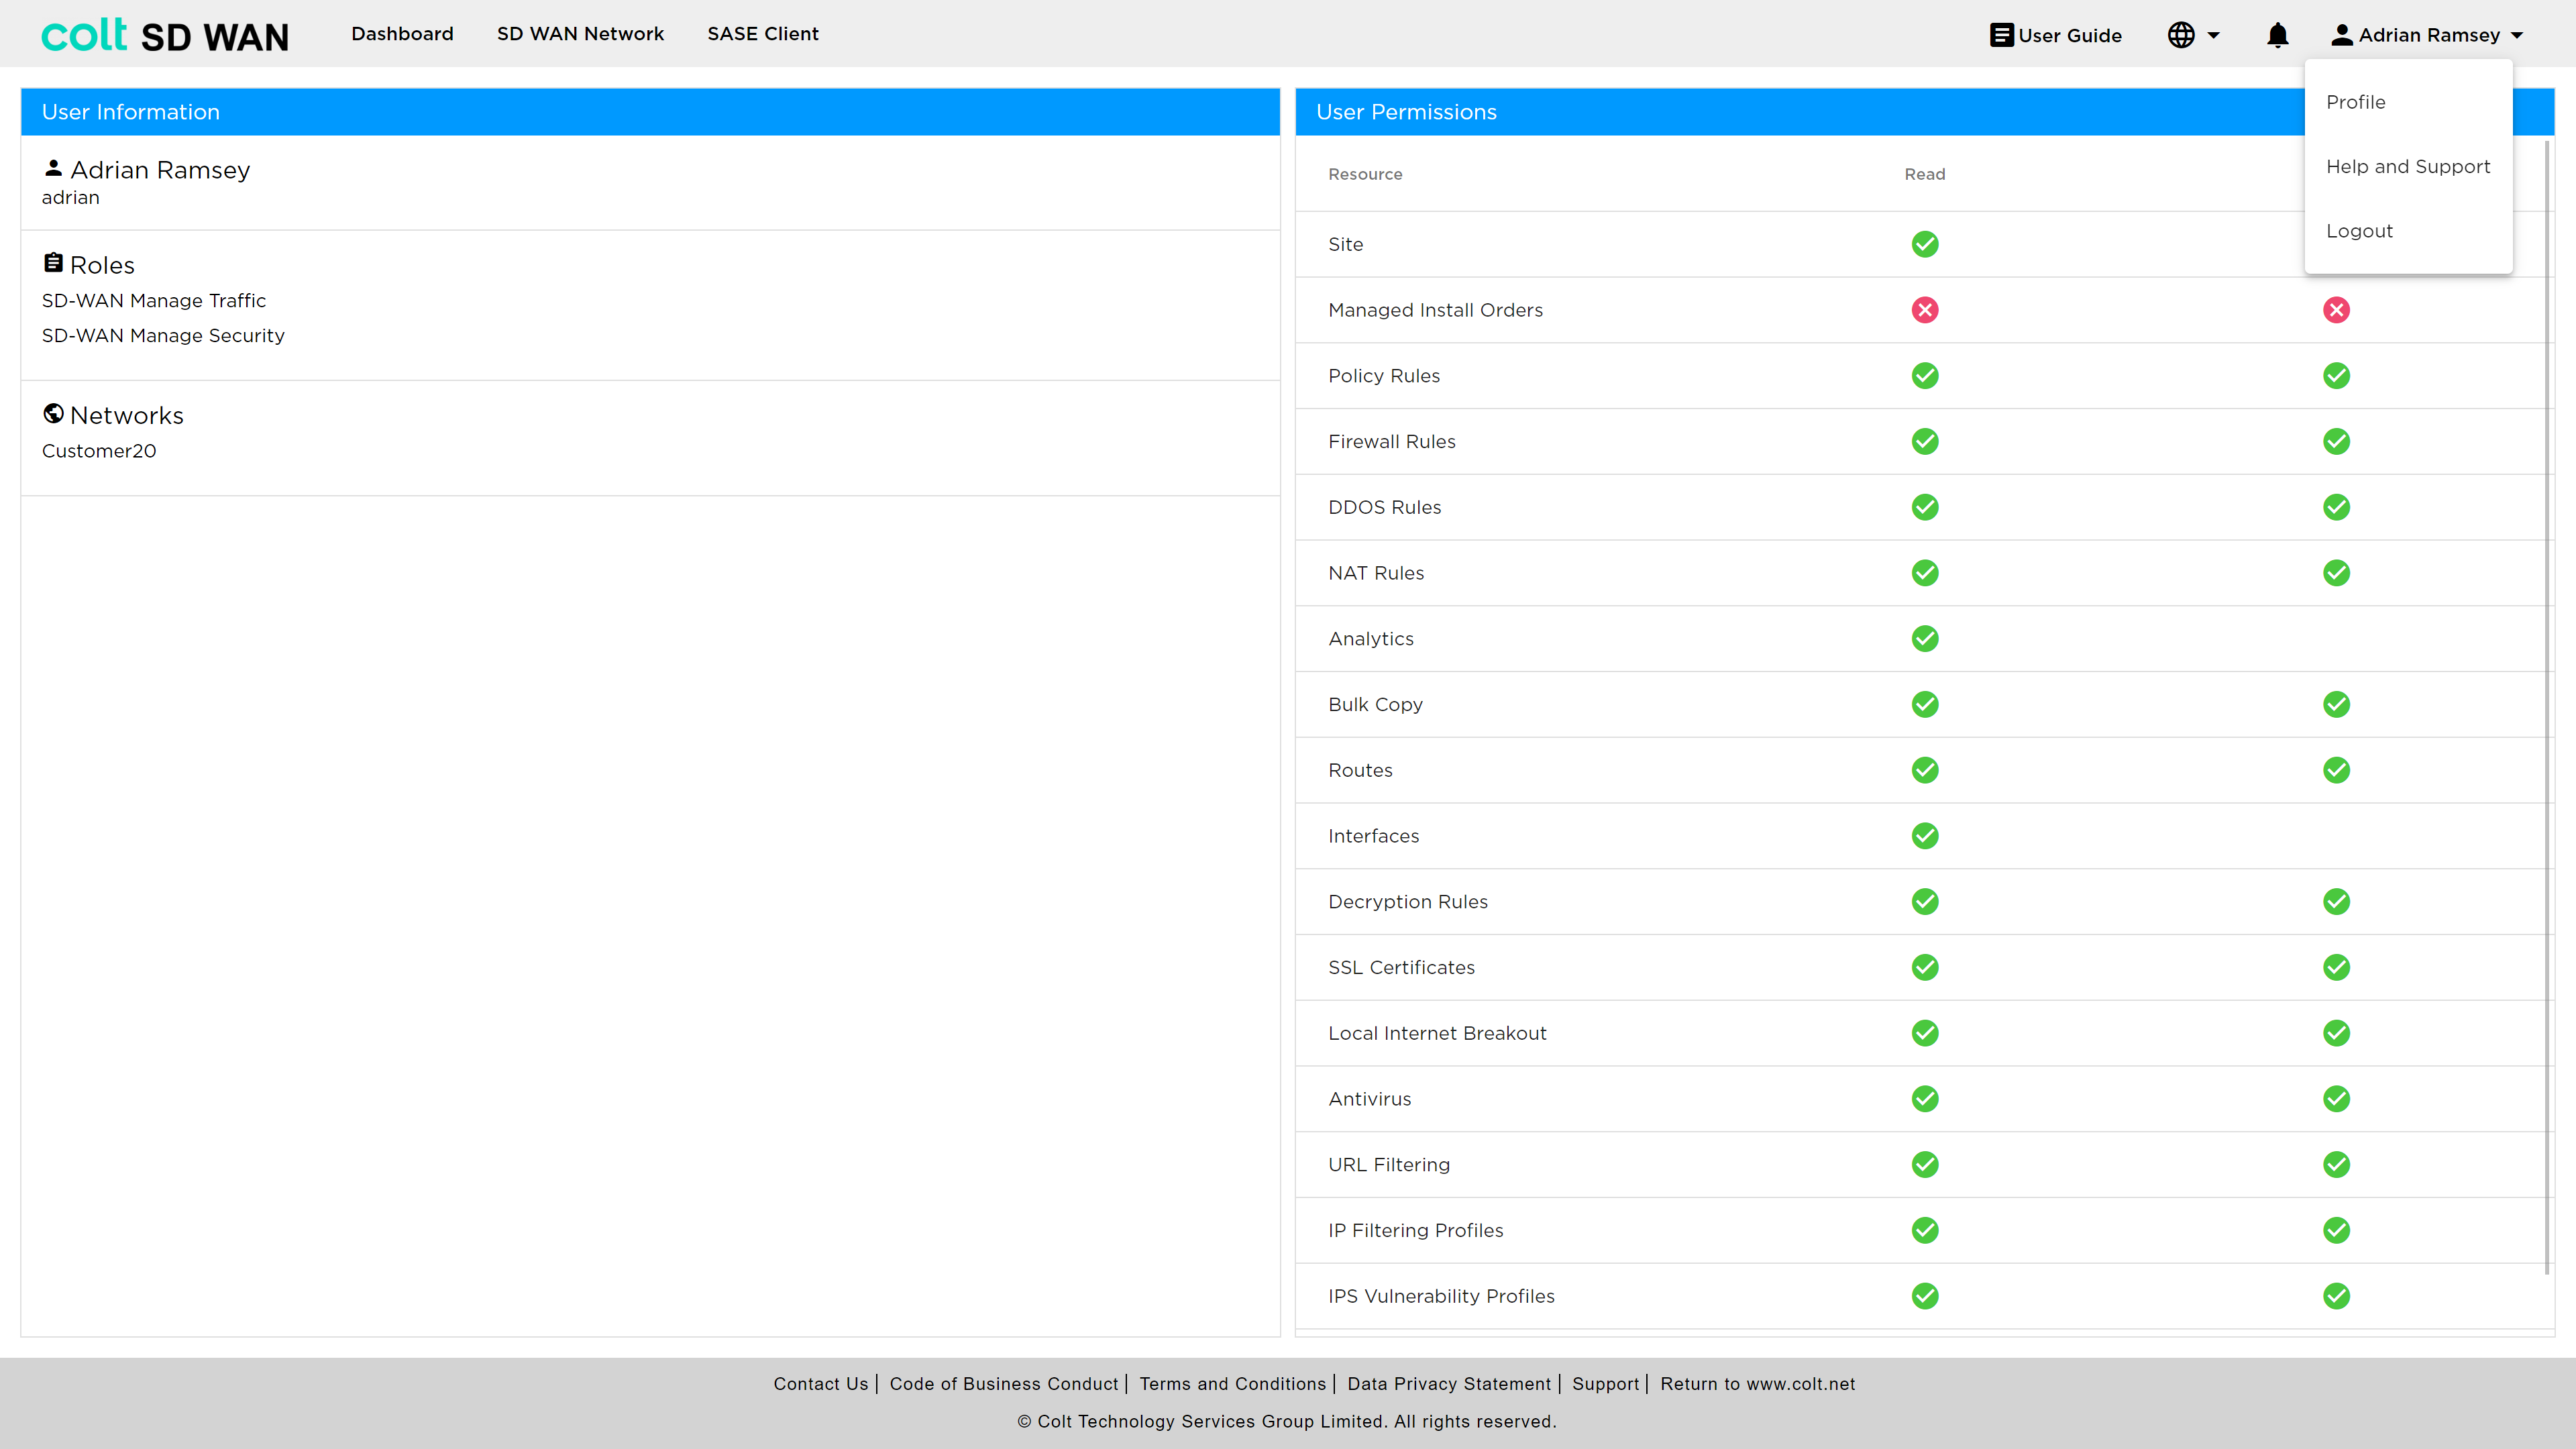Click the 'adrian' username text
This screenshot has height=1449, width=2576.
click(x=70, y=198)
